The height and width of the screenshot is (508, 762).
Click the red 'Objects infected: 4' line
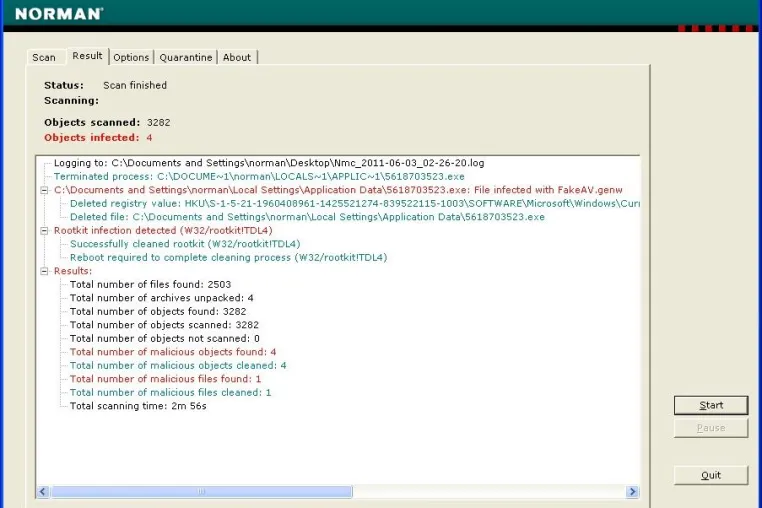click(x=98, y=138)
